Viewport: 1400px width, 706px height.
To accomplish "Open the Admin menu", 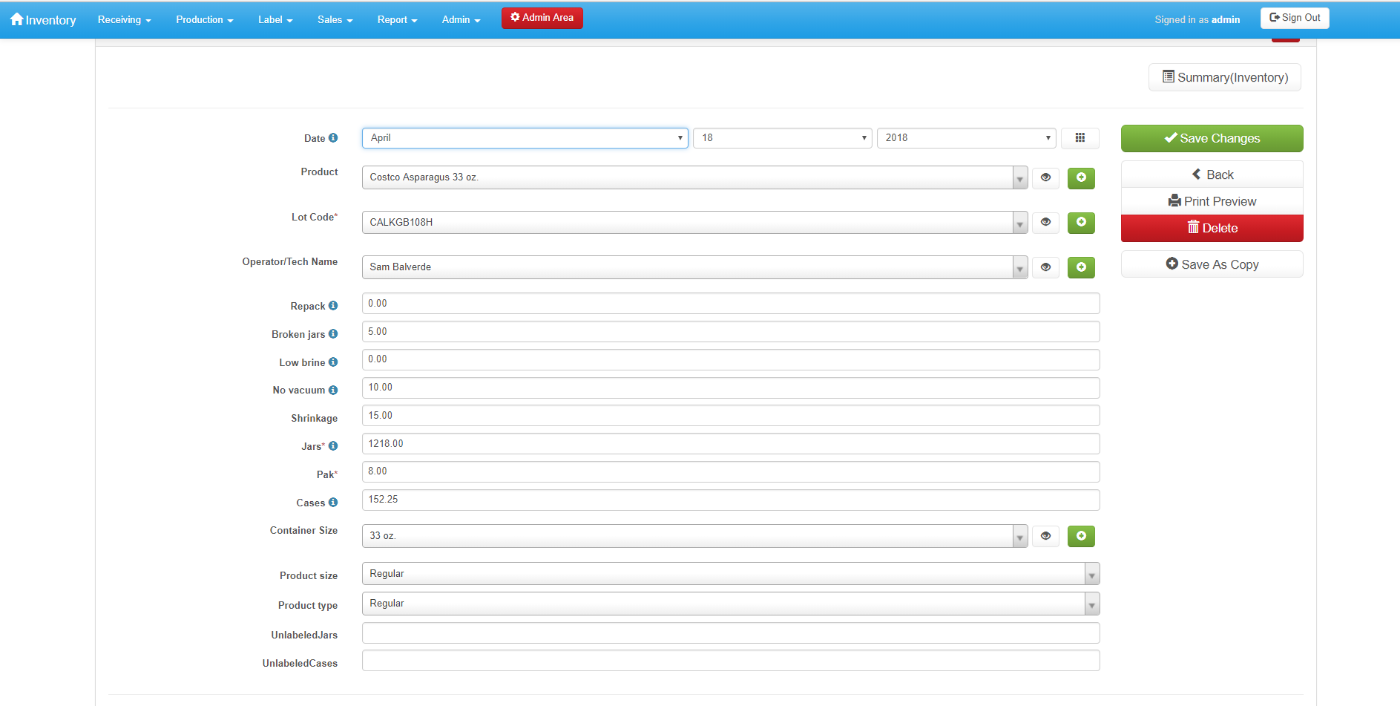I will coord(461,19).
